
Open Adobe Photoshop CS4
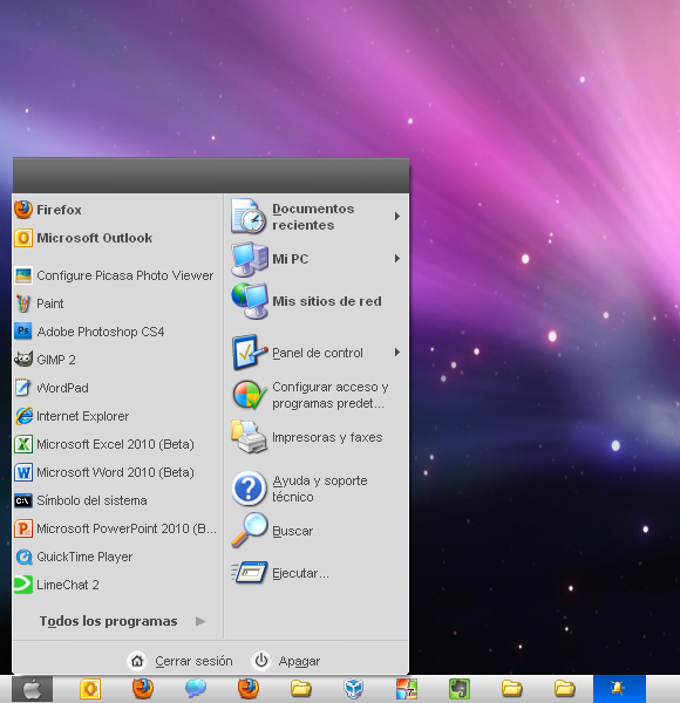coord(100,332)
